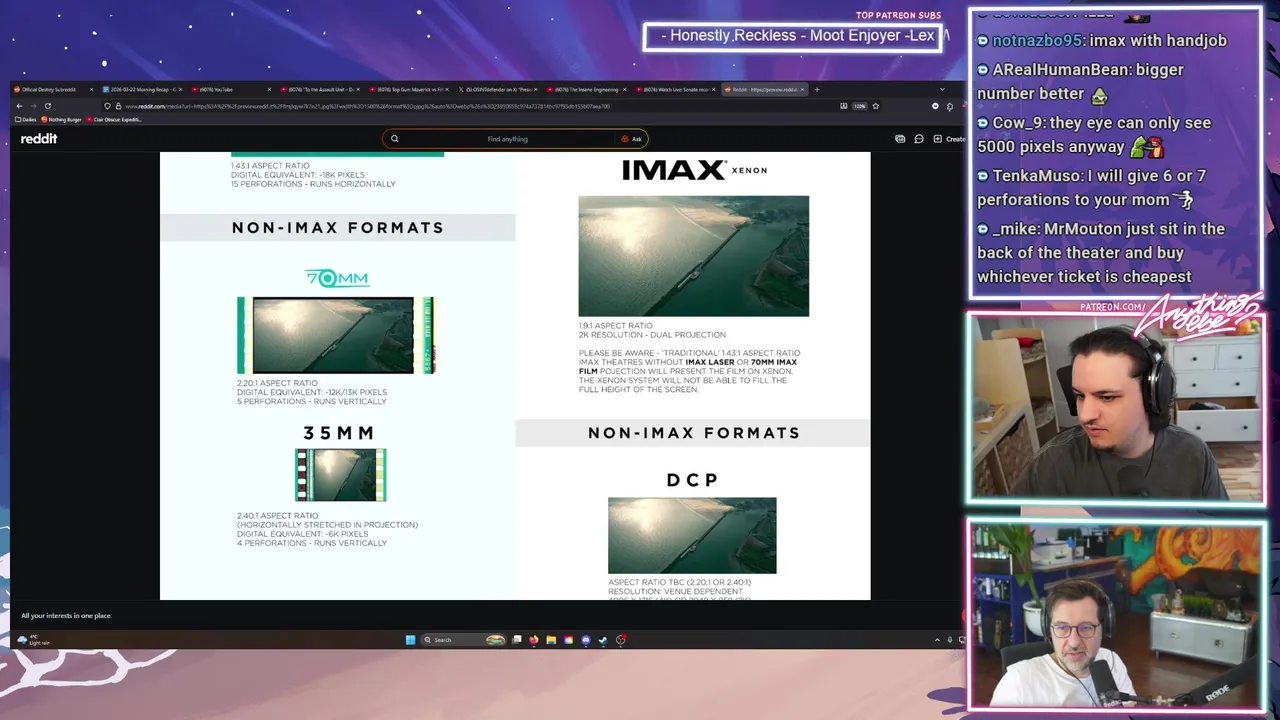
Task: Switch to the Morning Recap browser tab
Action: tap(141, 90)
